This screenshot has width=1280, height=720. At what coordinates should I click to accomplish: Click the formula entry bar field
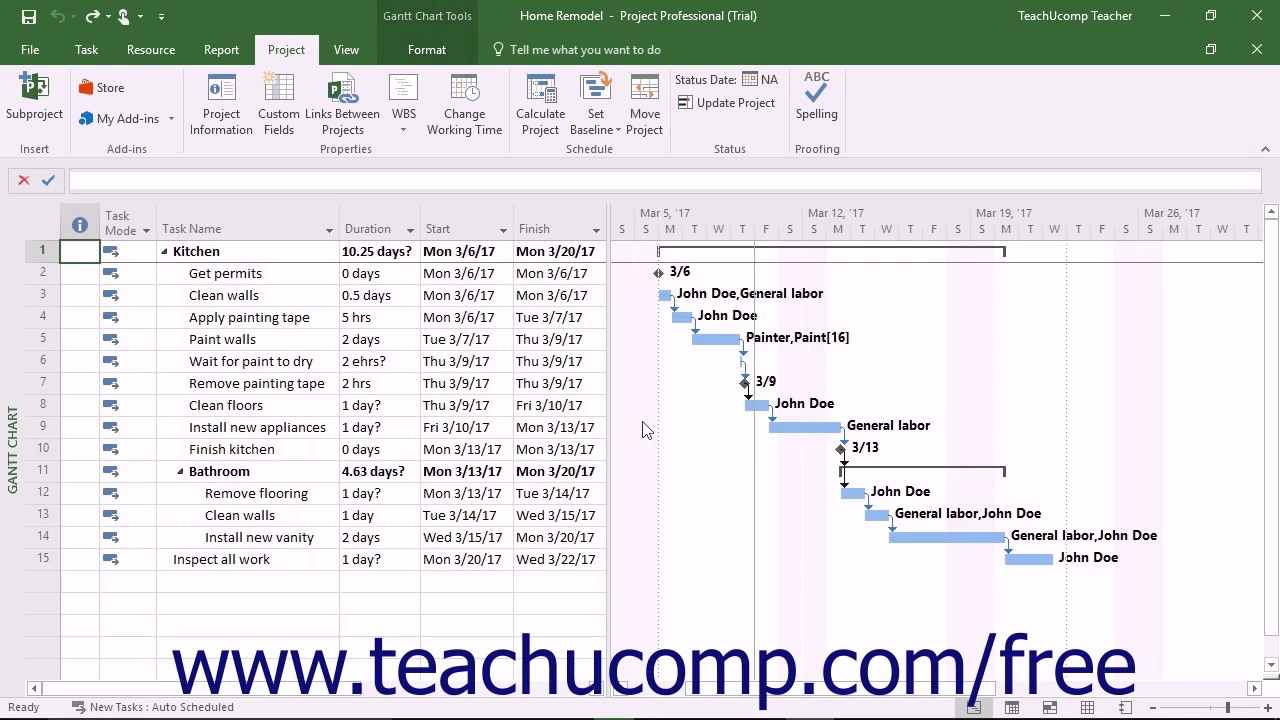(665, 181)
